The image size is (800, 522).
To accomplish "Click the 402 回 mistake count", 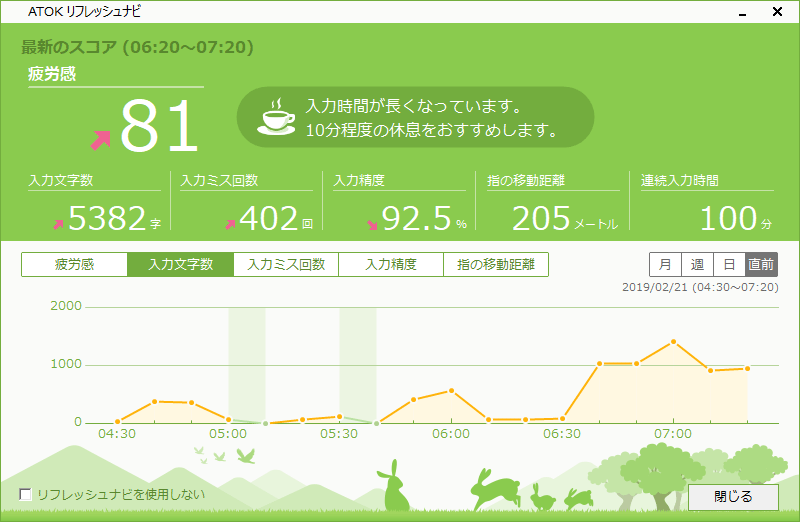I will 276,218.
